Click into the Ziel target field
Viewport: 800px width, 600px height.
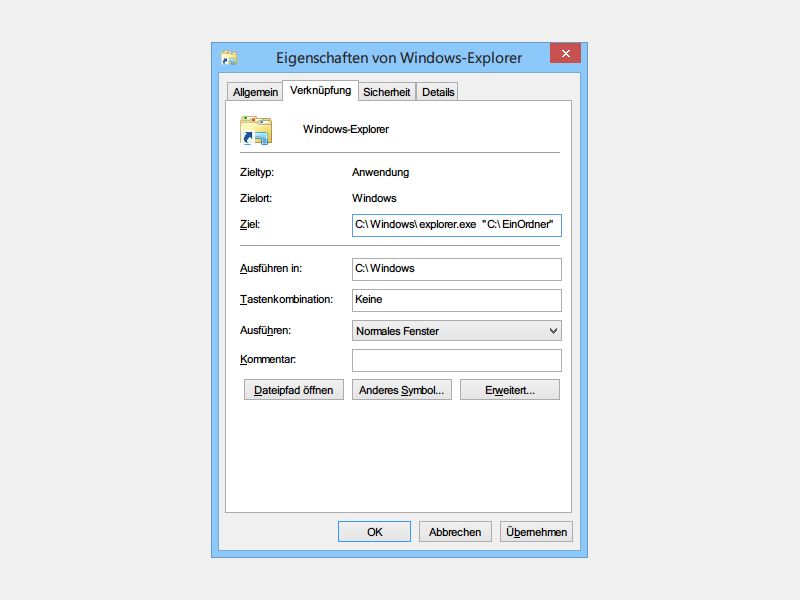[457, 225]
